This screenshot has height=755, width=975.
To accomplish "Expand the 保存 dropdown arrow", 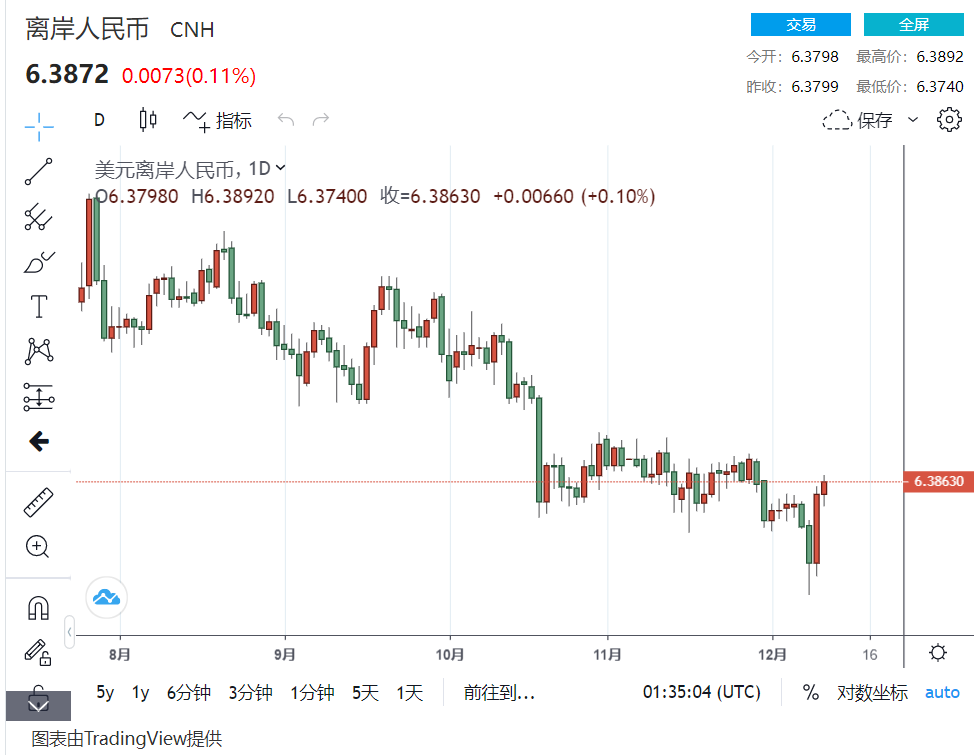I will click(913, 119).
